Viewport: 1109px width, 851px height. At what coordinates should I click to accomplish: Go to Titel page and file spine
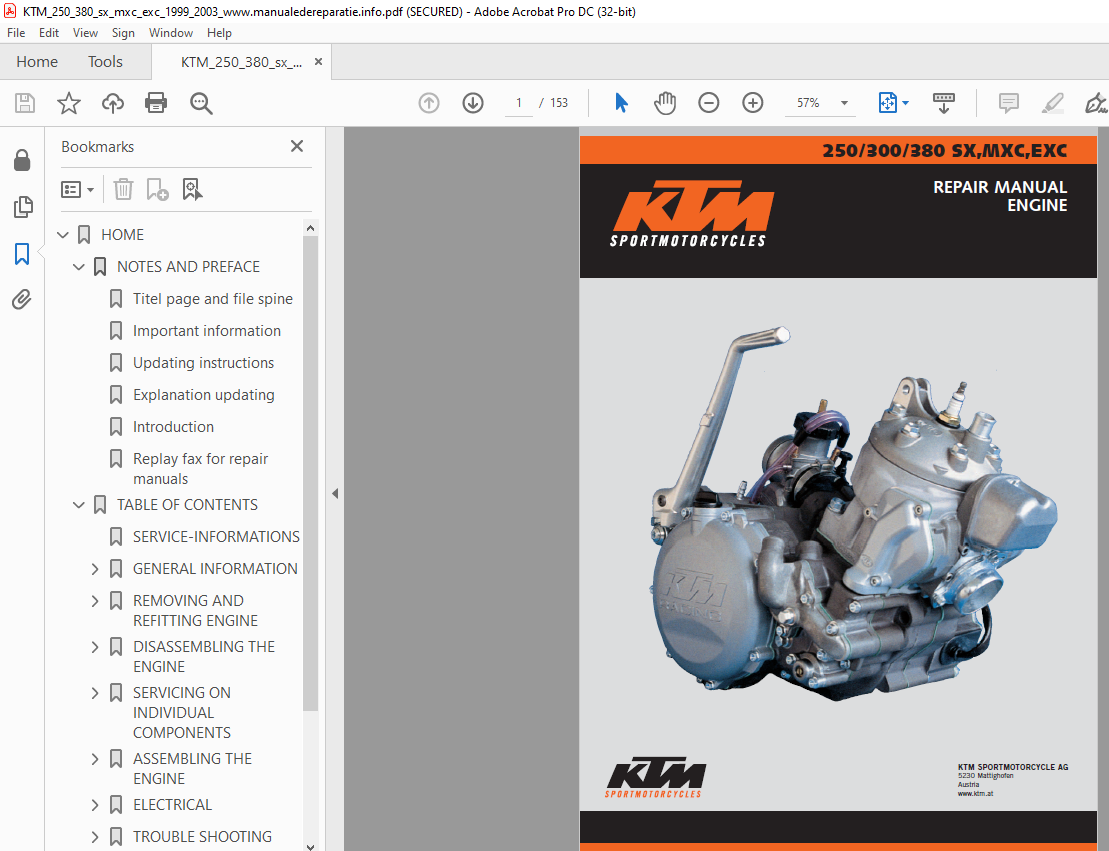(212, 299)
